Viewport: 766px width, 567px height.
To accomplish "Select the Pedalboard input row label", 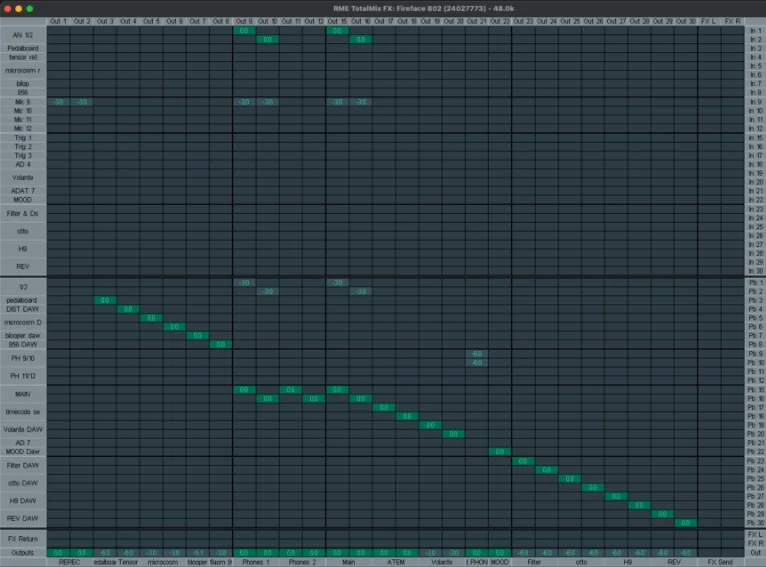I will click(23, 48).
